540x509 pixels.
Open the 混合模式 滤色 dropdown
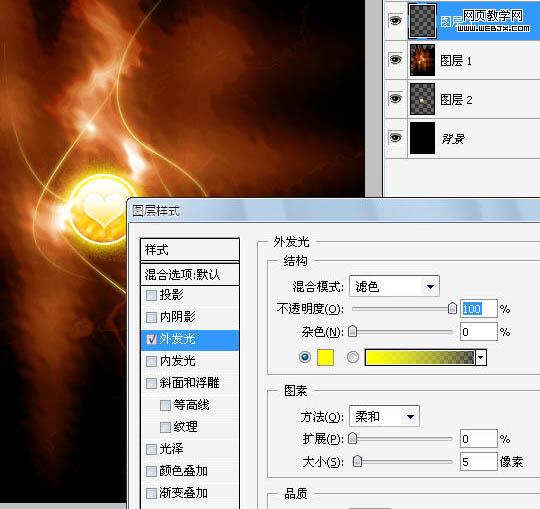click(x=394, y=286)
